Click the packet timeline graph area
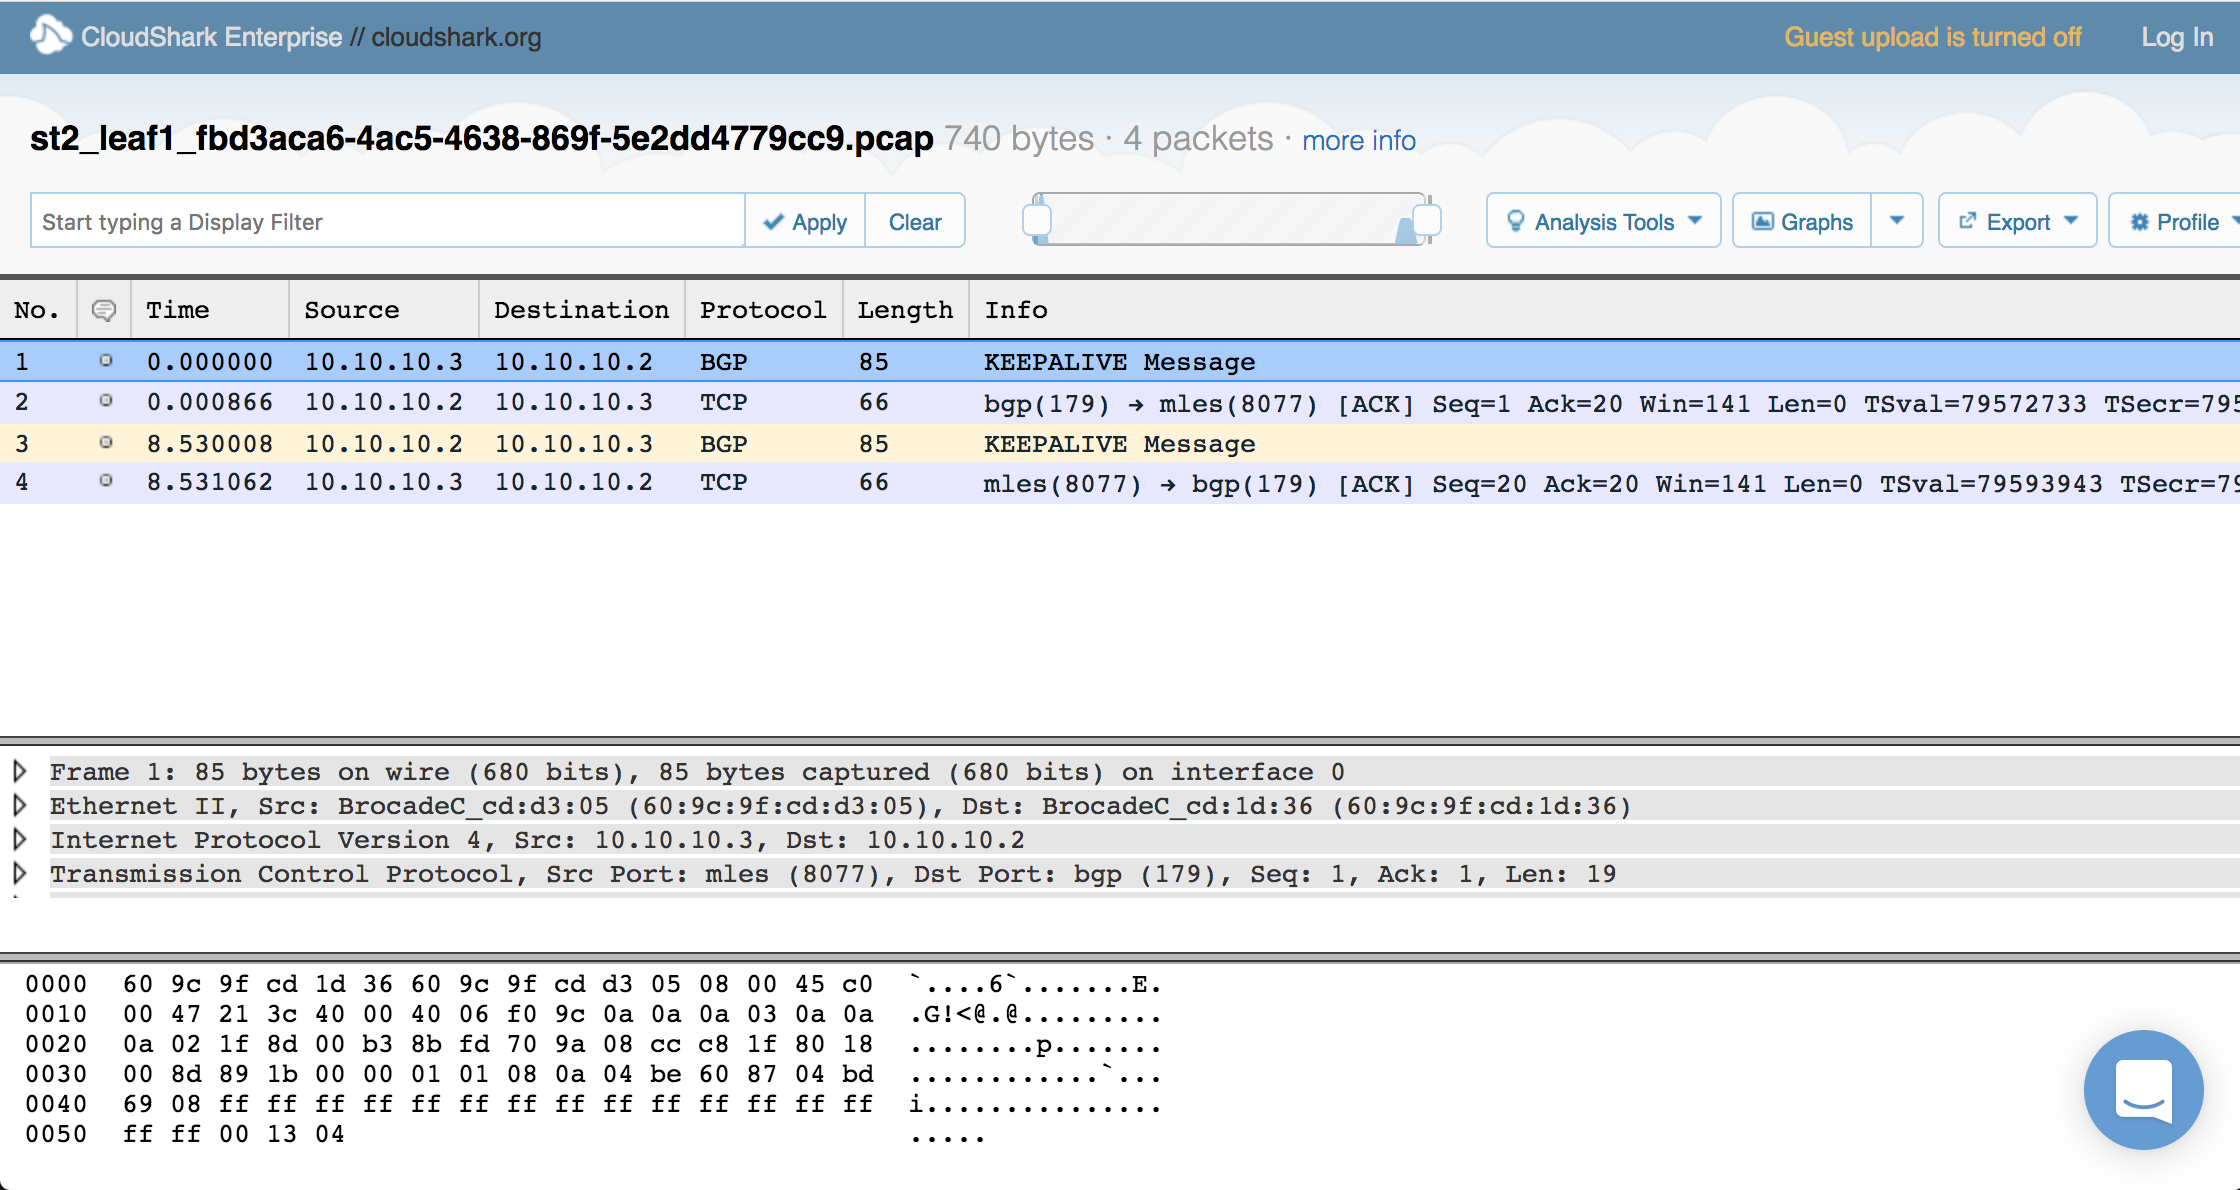 [x=1232, y=220]
